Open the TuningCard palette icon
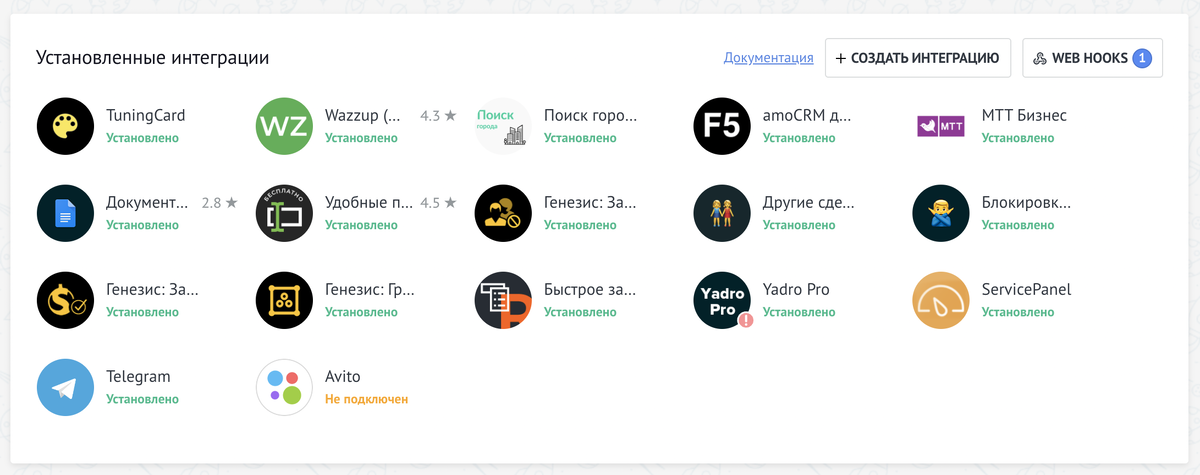Screen dimensions: 1200x475 click(65, 126)
